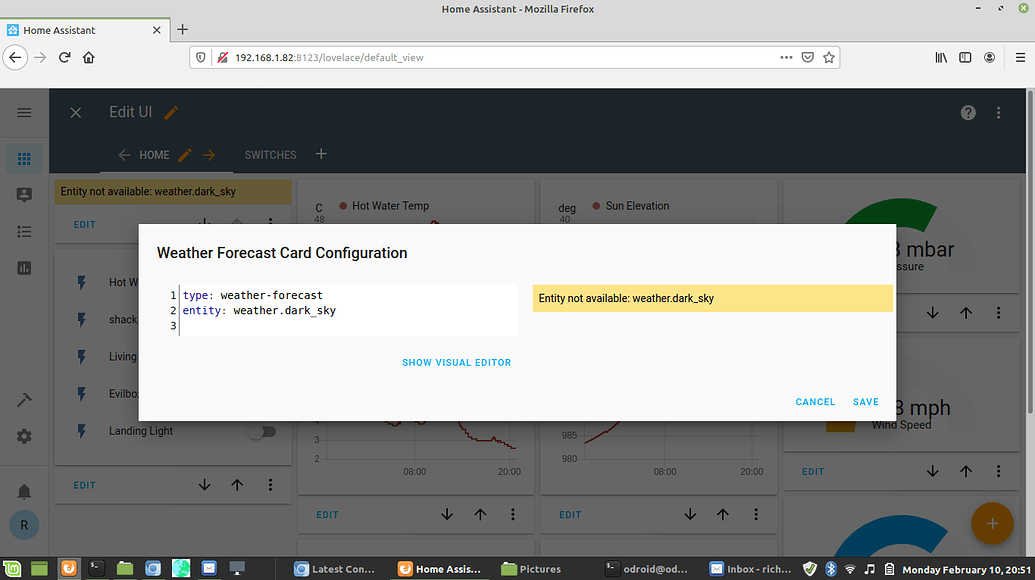The image size is (1035, 580).
Task: Open the History chart sidebar icon
Action: (x=24, y=268)
